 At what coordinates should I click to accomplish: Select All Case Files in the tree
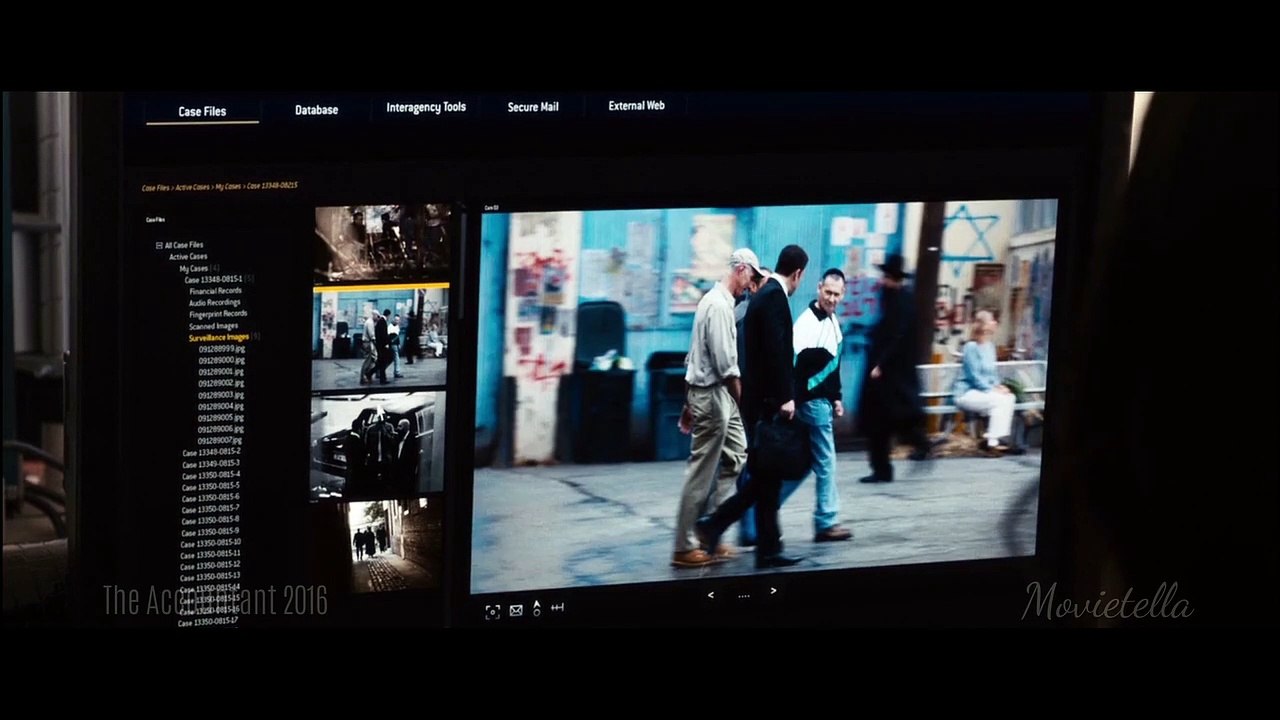pos(184,245)
